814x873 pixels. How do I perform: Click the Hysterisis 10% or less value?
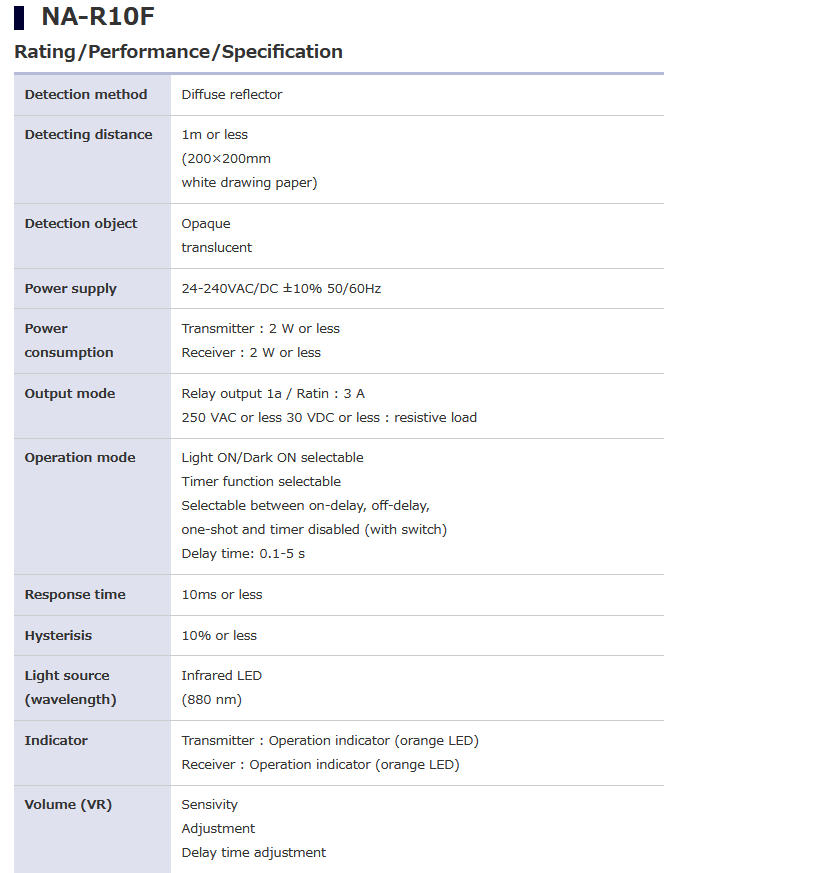(219, 636)
